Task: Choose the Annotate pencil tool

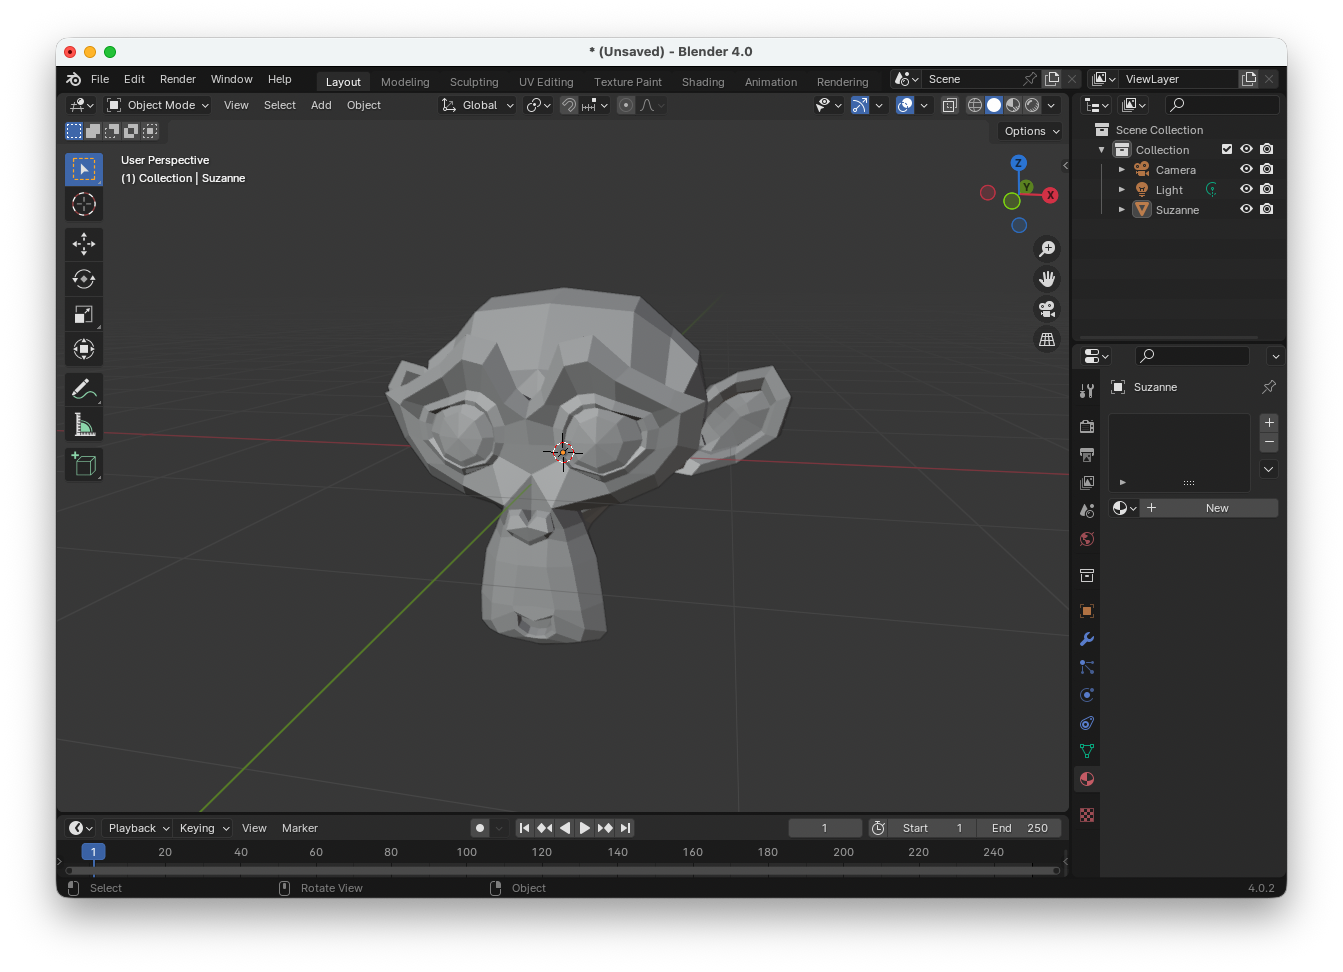Action: (84, 389)
